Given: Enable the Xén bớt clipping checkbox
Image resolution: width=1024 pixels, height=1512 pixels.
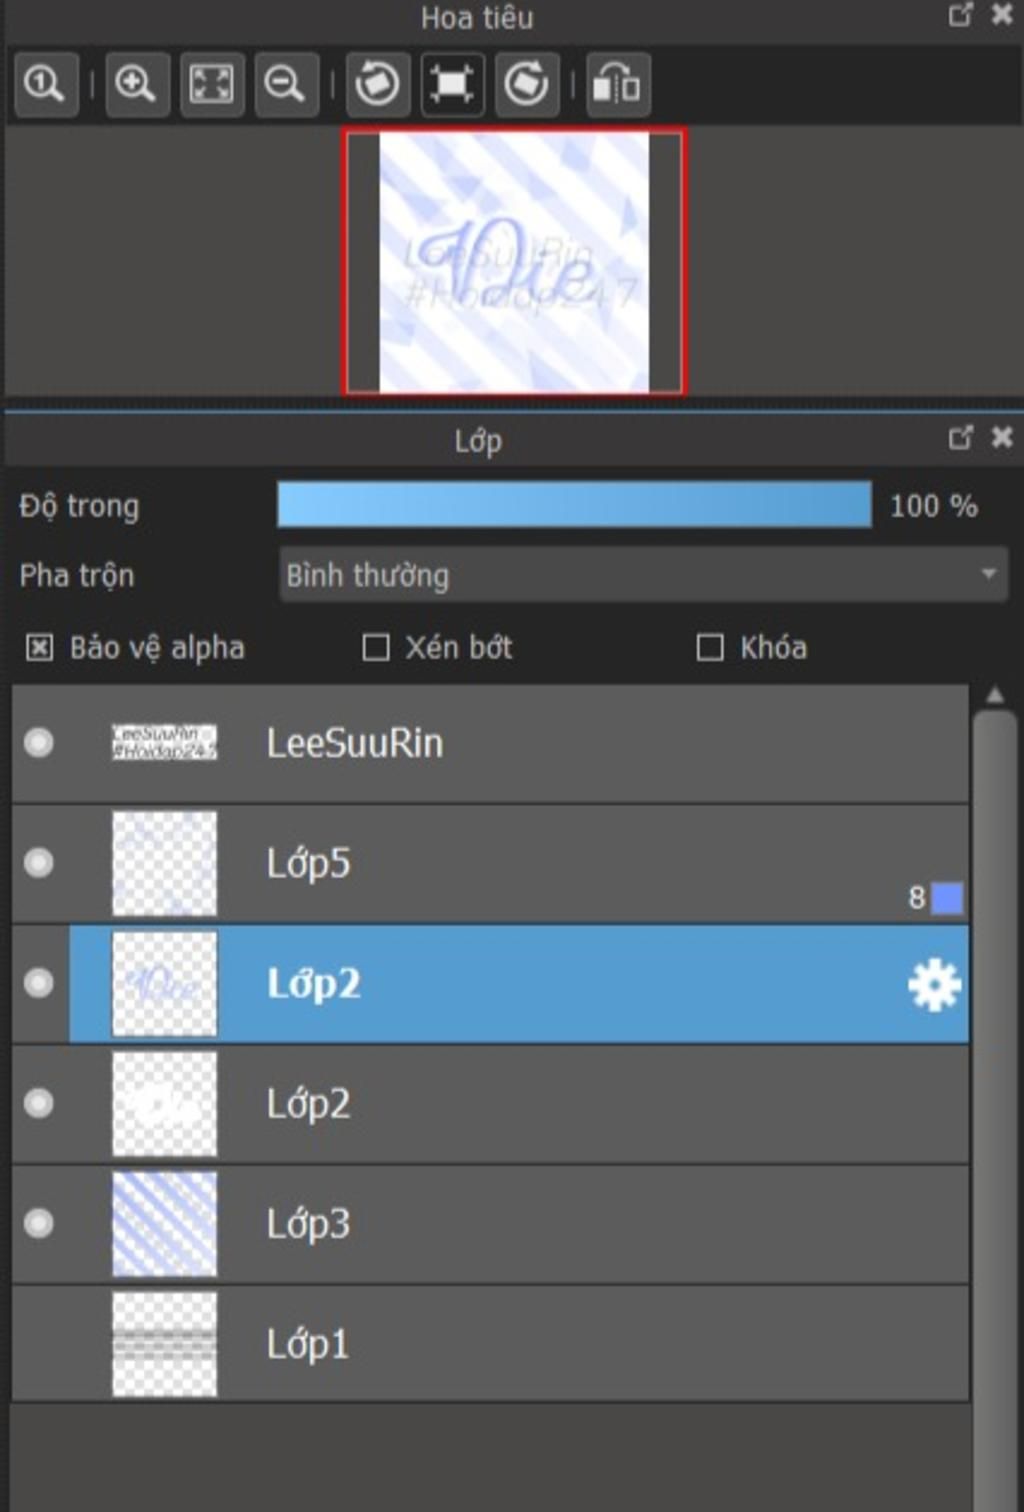Looking at the screenshot, I should pyautogui.click(x=376, y=648).
